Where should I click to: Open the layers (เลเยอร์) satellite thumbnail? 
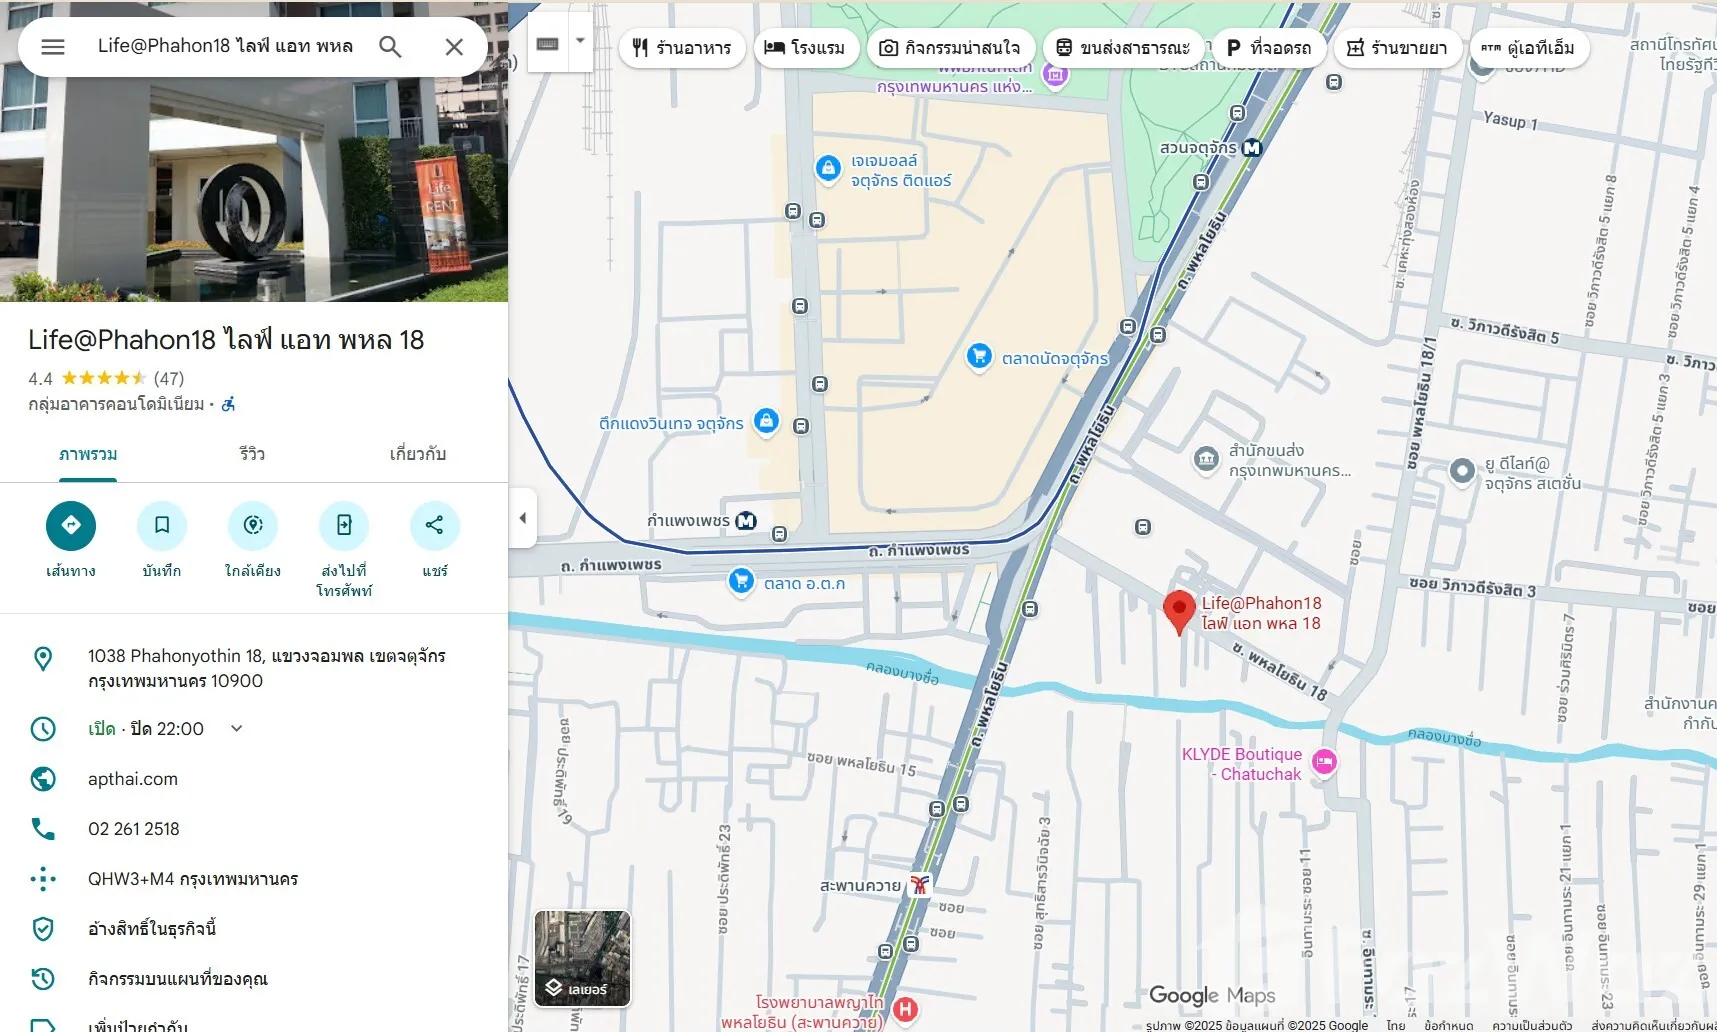pyautogui.click(x=582, y=958)
